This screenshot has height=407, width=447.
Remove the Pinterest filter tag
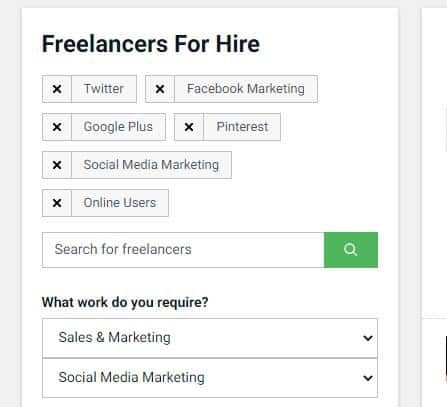(189, 127)
